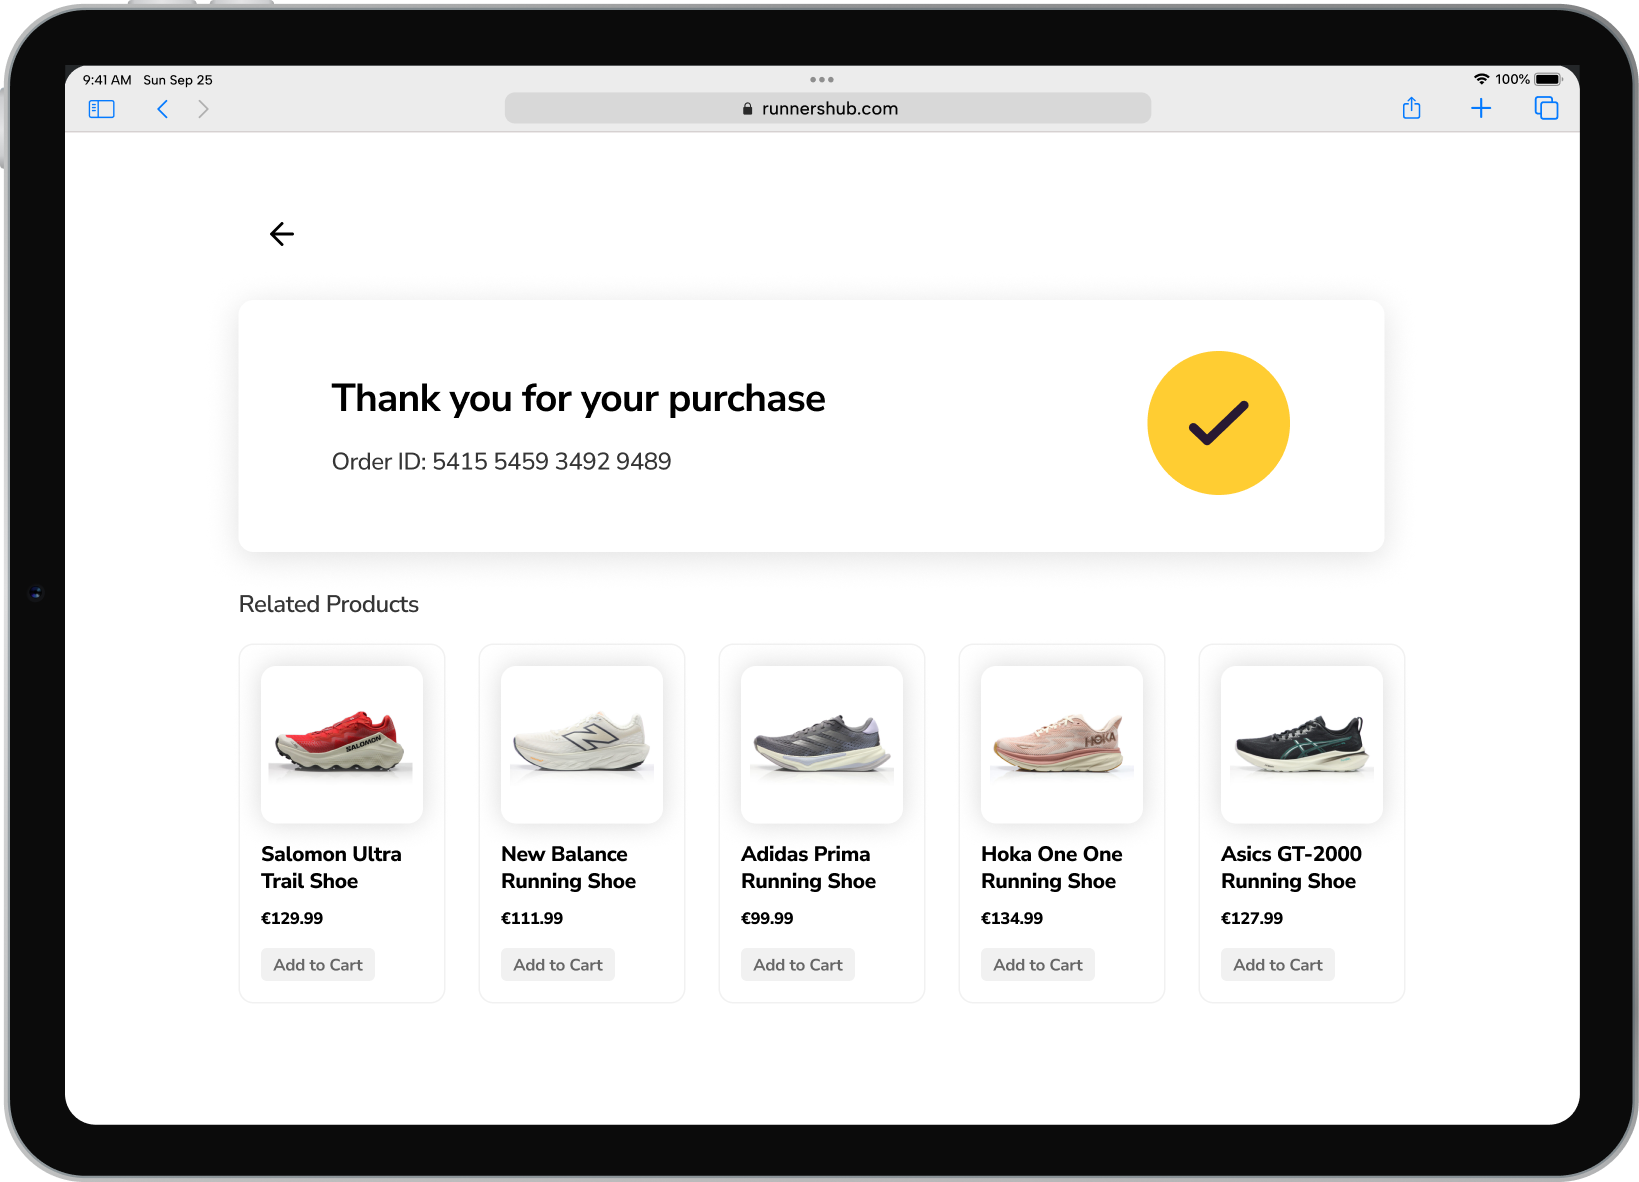Go back with Safari's back chevron
1639x1182 pixels.
point(162,109)
